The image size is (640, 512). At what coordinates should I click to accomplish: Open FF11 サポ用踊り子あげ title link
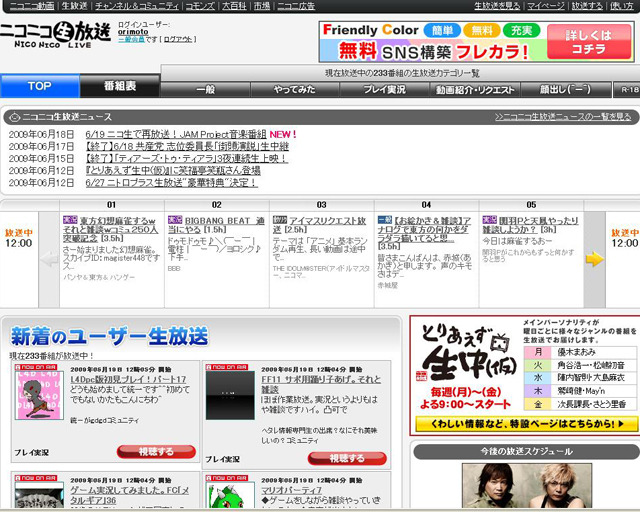[x=321, y=384]
